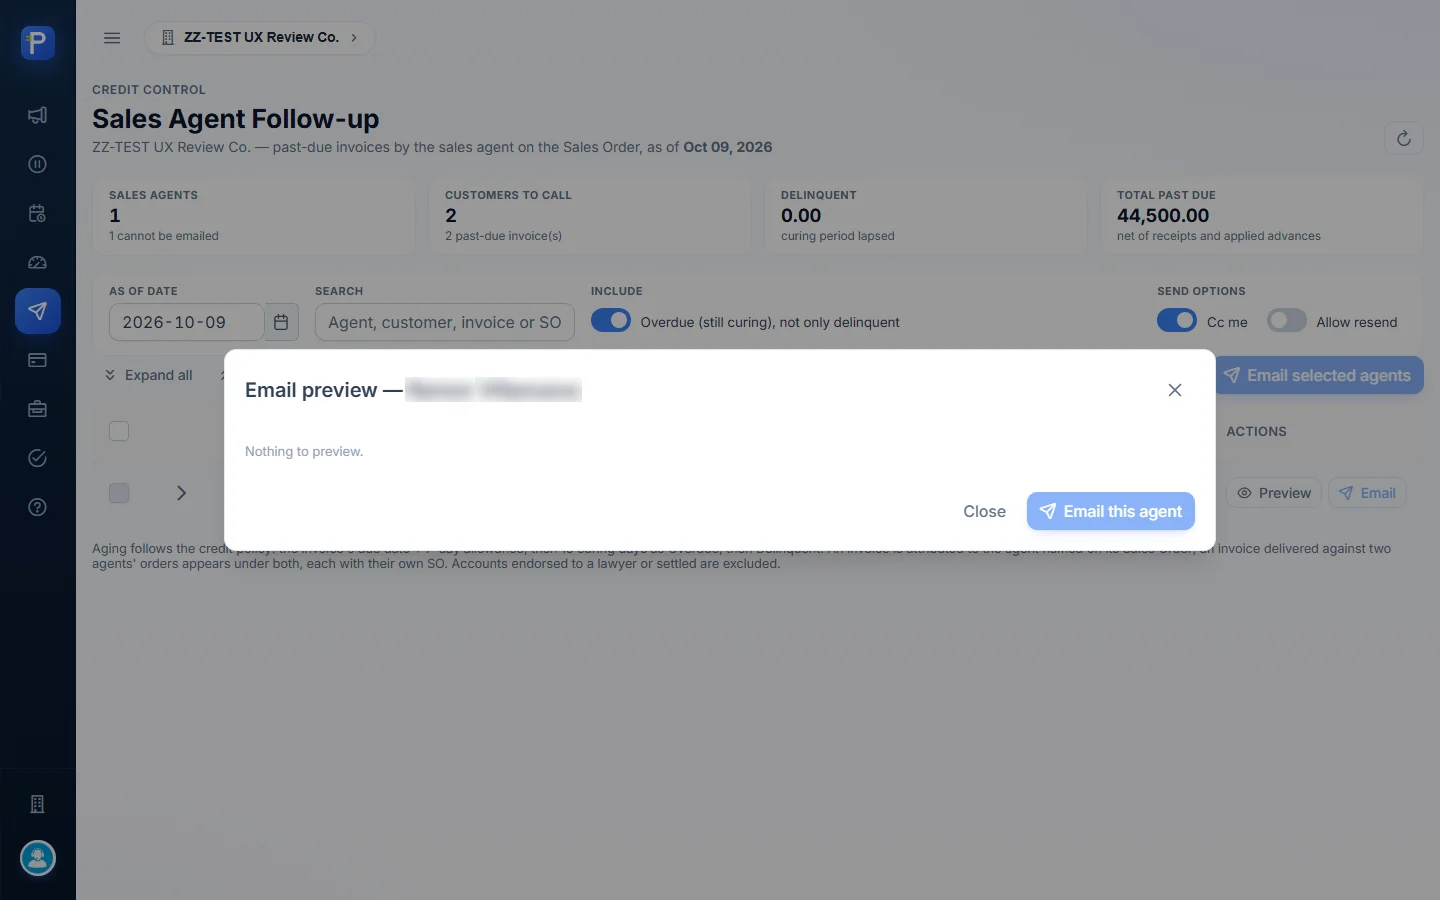Open the check-circle icon in sidebar
The image size is (1440, 900).
37,458
